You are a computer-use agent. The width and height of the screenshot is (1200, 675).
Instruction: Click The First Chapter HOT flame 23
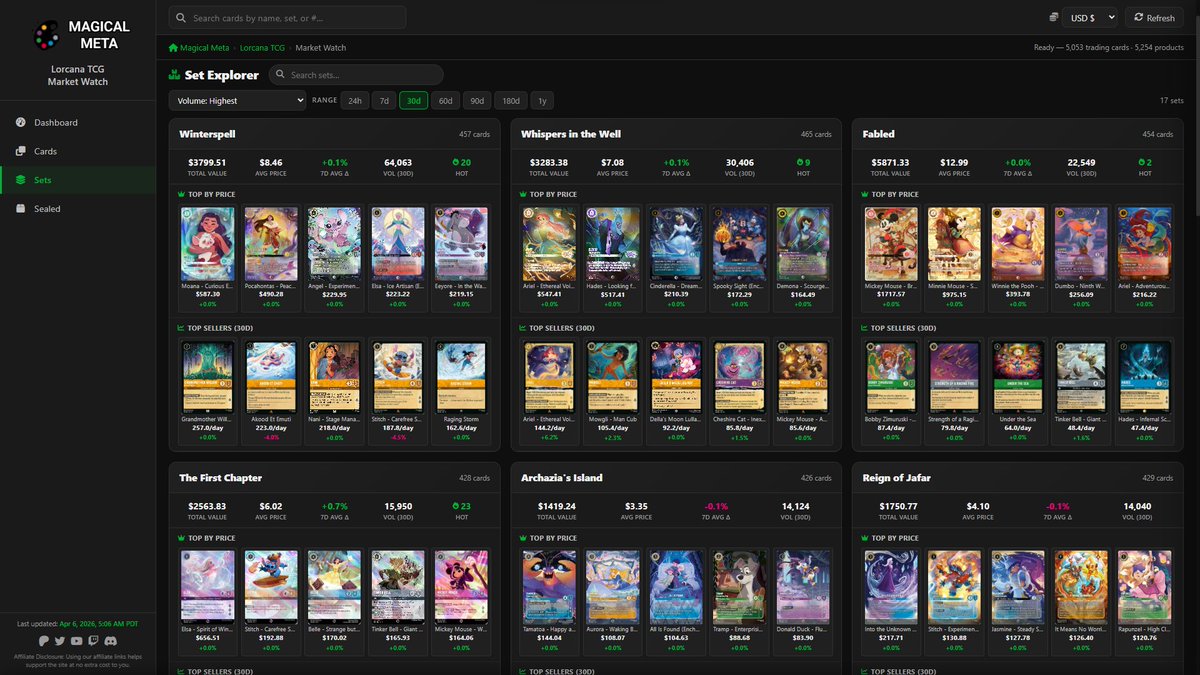(456, 505)
